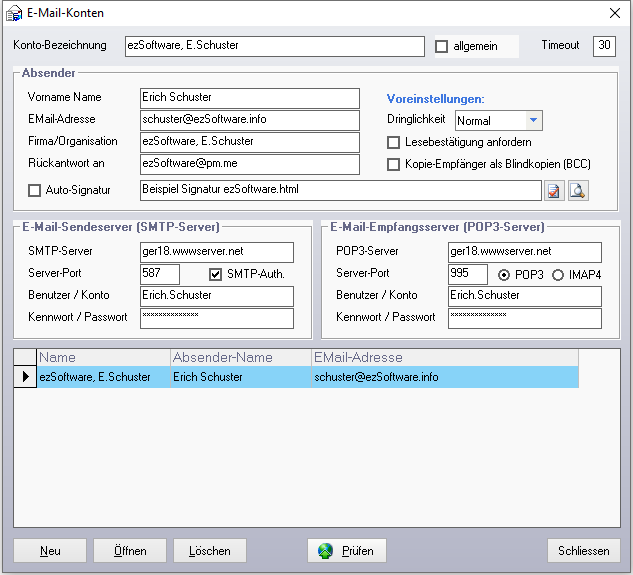This screenshot has width=633, height=575.
Task: Click the SMTP-Server input field
Action: [217, 251]
